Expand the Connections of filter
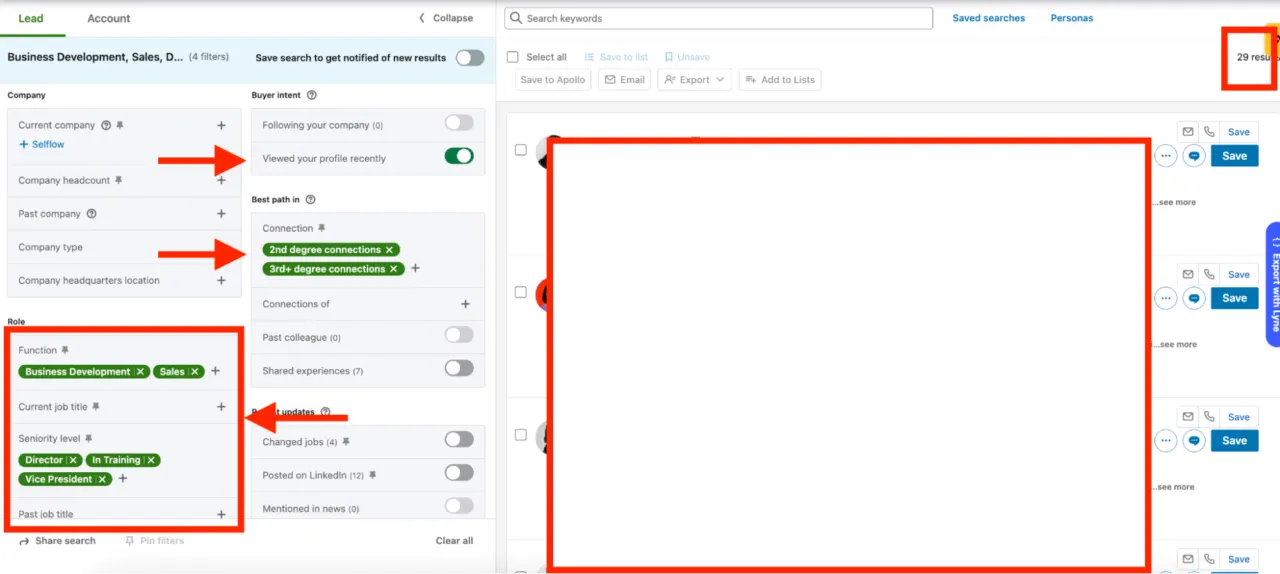1280x574 pixels. [465, 304]
